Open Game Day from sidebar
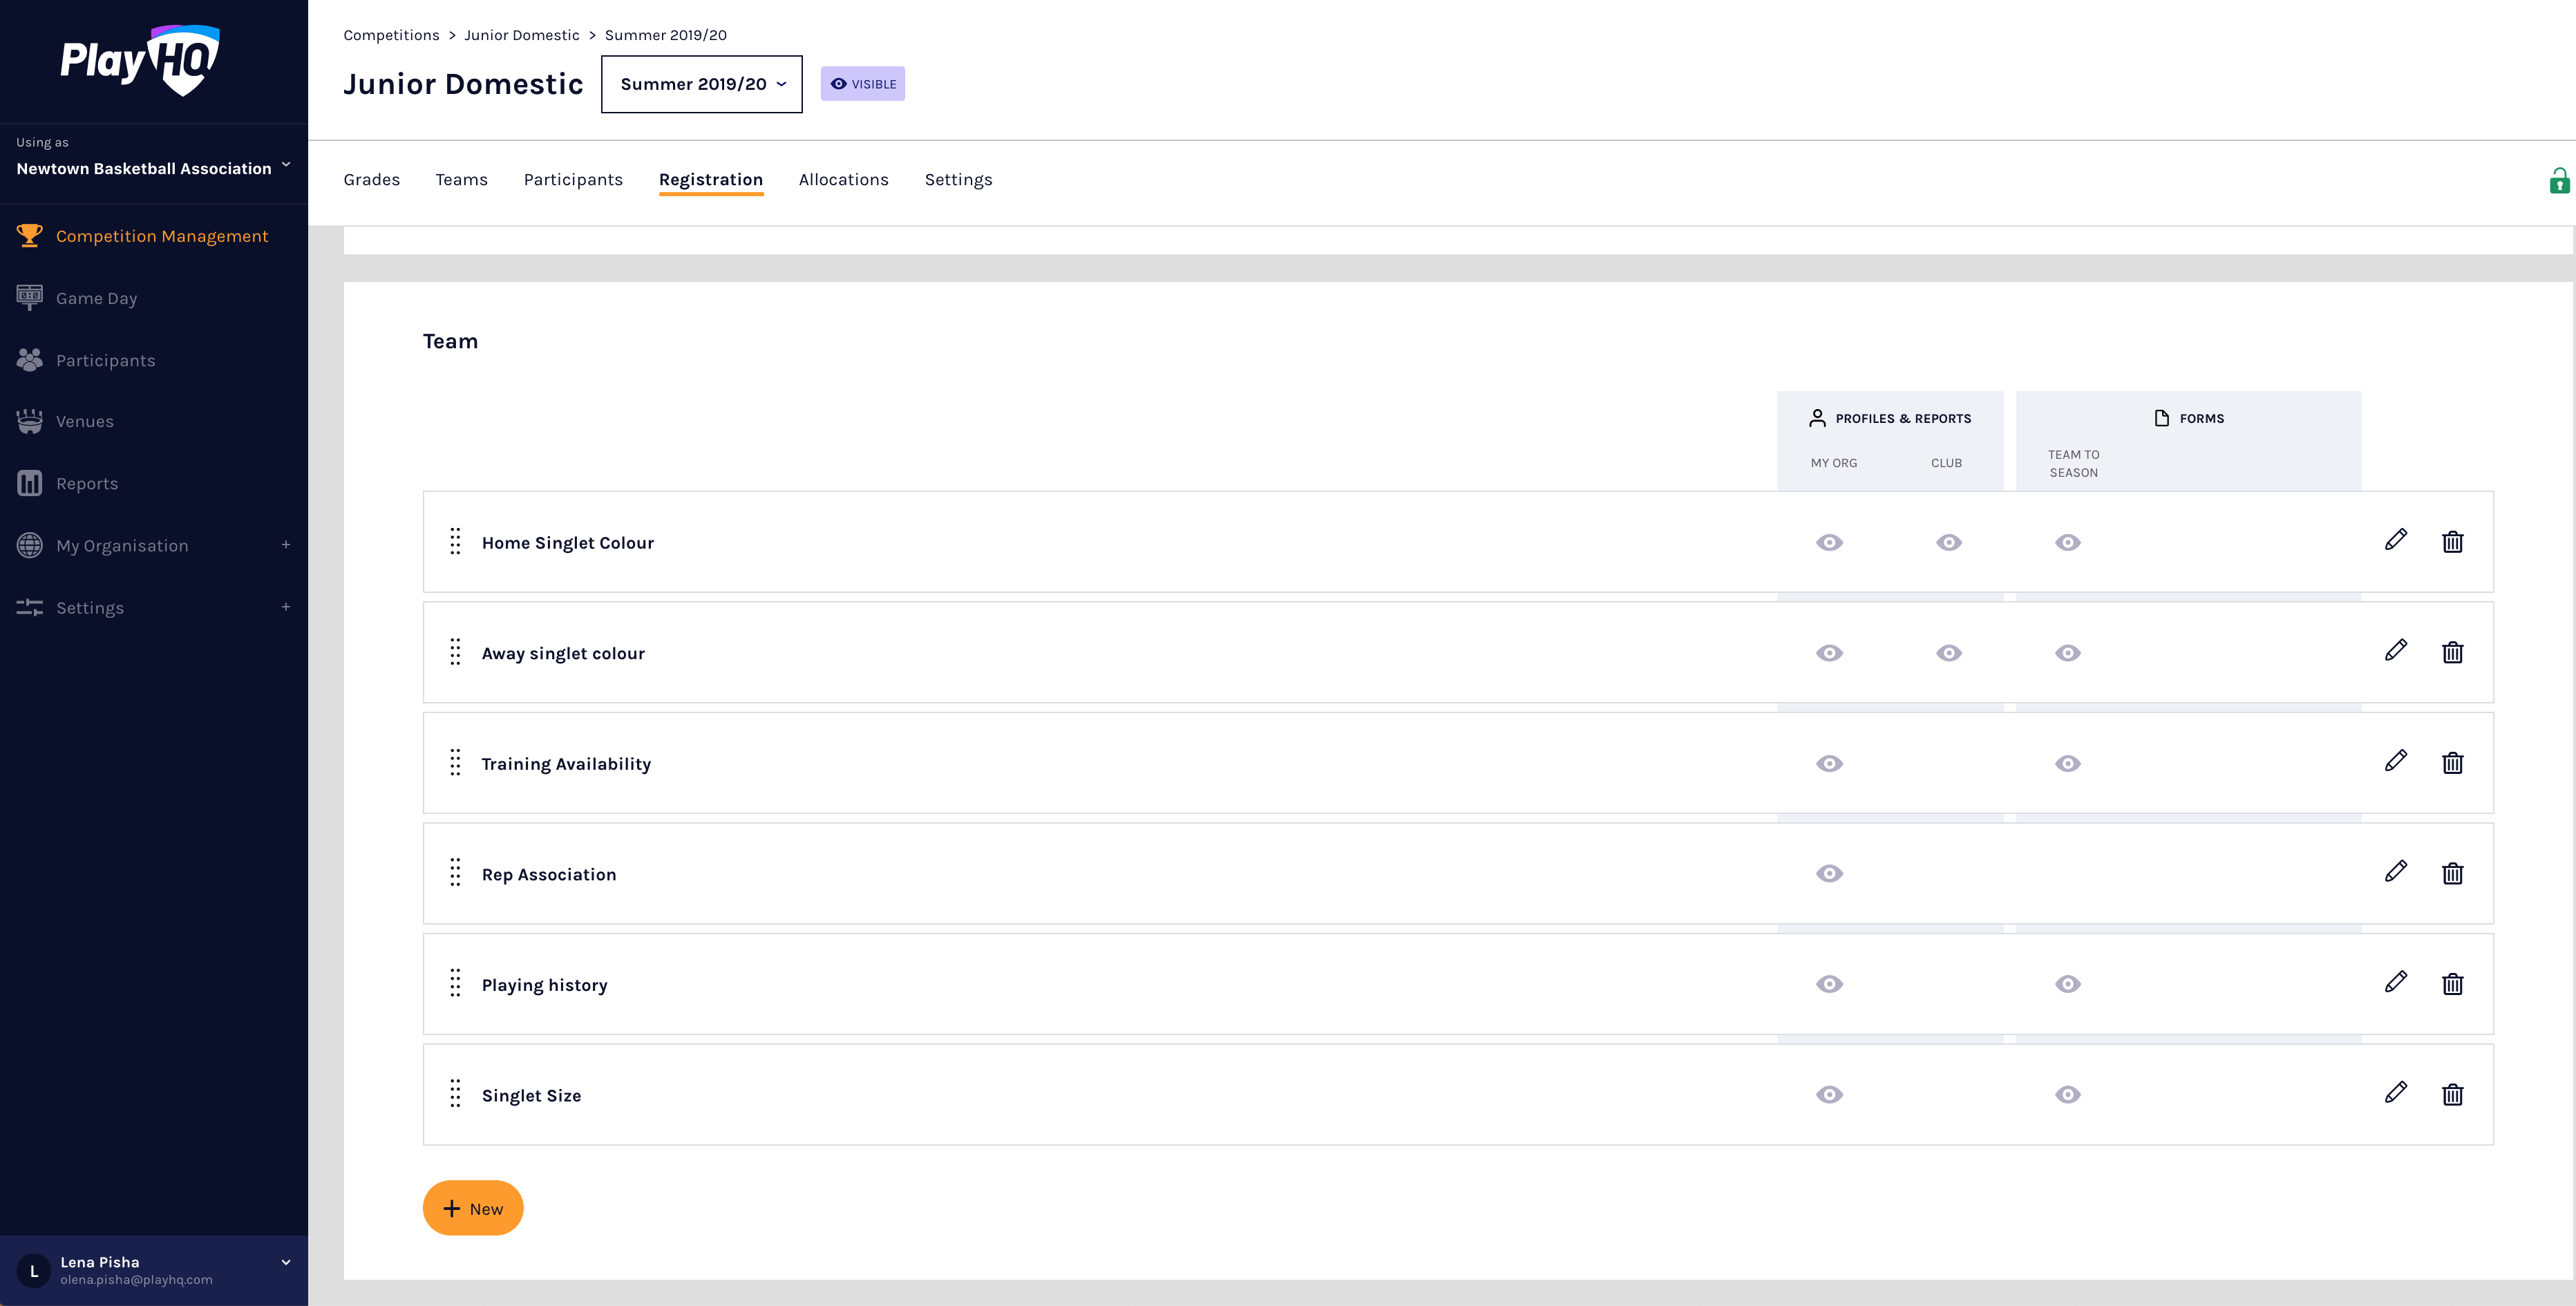Viewport: 2576px width, 1306px height. click(x=96, y=298)
